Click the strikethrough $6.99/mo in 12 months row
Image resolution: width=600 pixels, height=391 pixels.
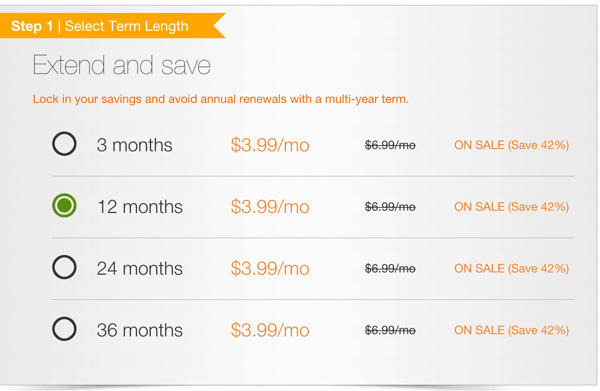tap(390, 207)
